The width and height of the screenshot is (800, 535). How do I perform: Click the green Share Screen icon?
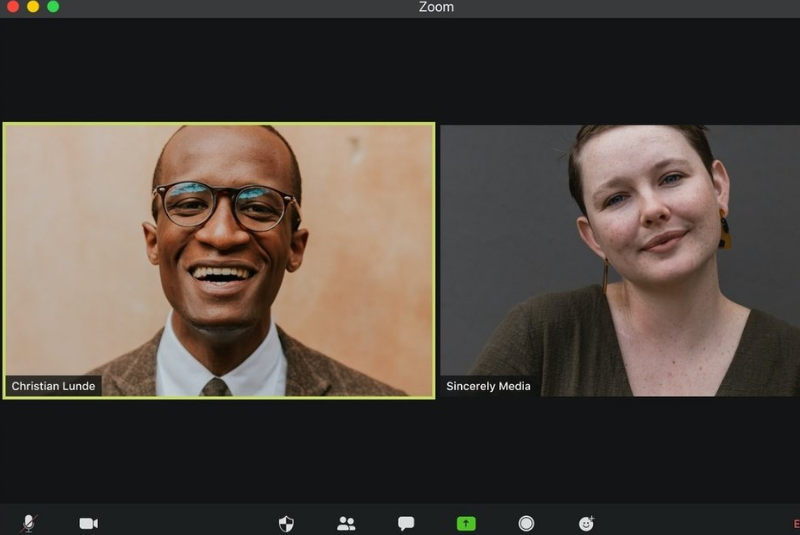(466, 523)
